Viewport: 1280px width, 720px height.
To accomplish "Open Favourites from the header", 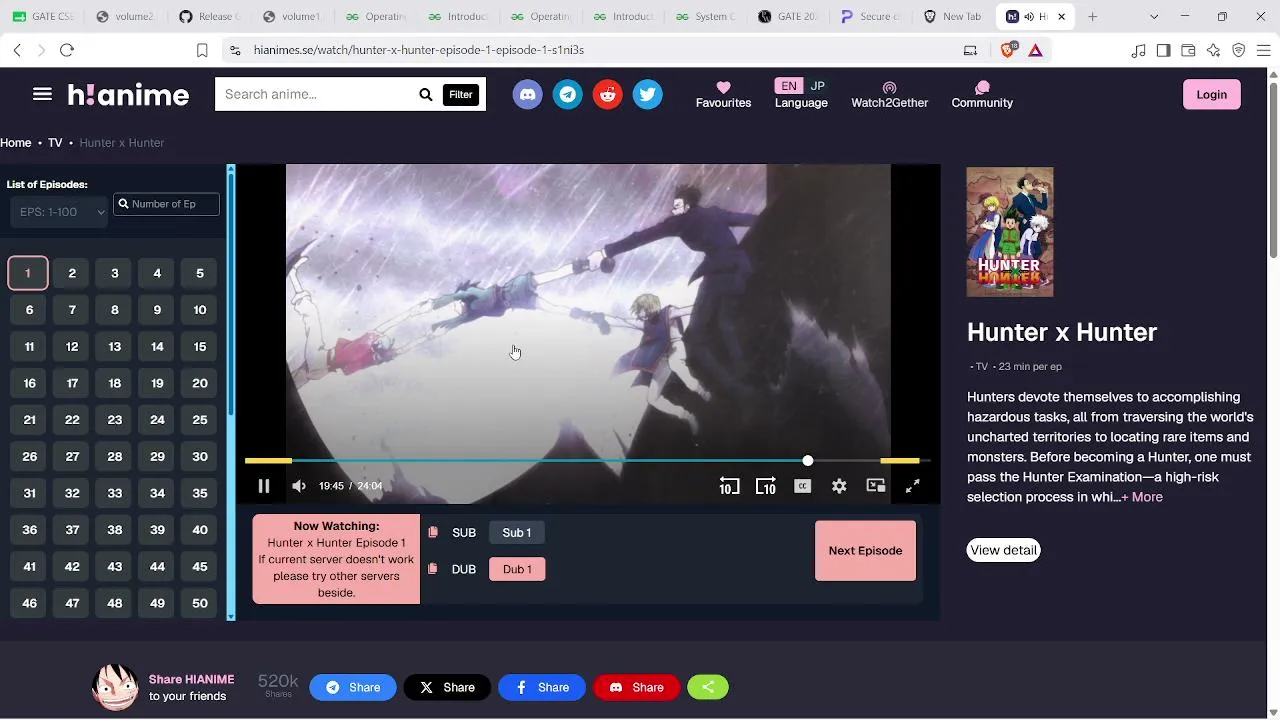I will (724, 95).
